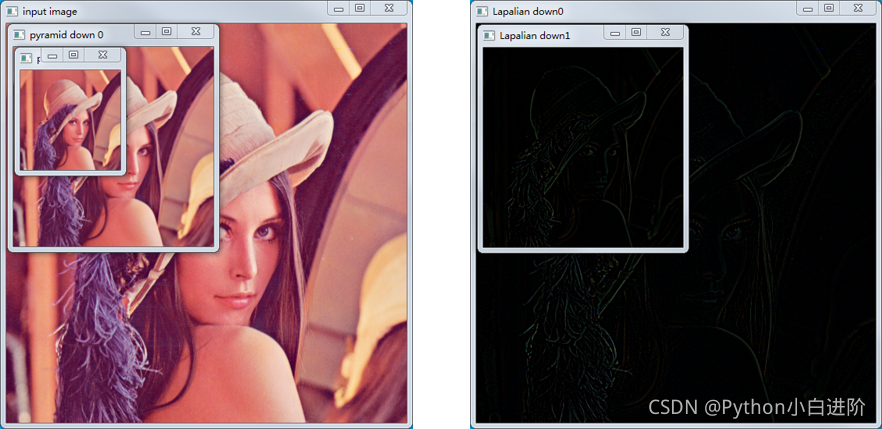
Task: Click the edge image in Lapalian down1 window
Action: click(x=583, y=147)
